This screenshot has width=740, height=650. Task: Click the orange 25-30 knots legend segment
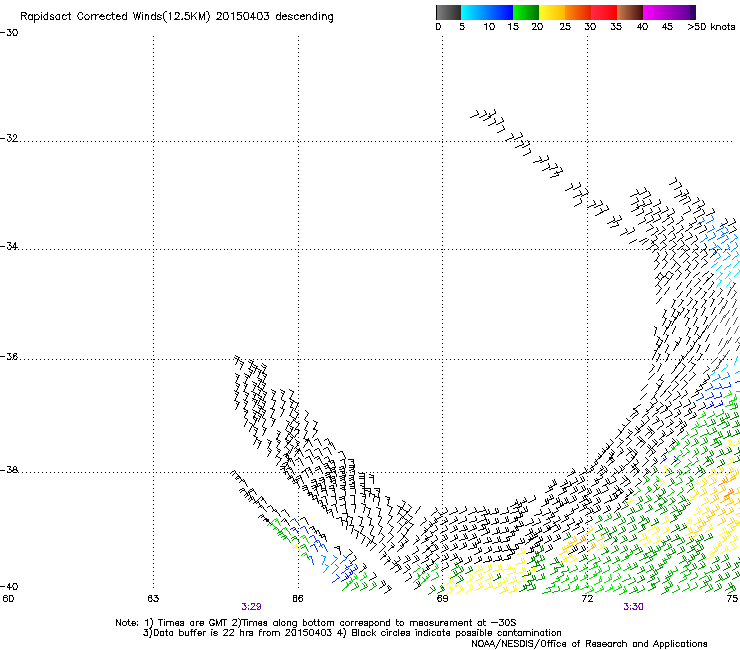tap(578, 12)
